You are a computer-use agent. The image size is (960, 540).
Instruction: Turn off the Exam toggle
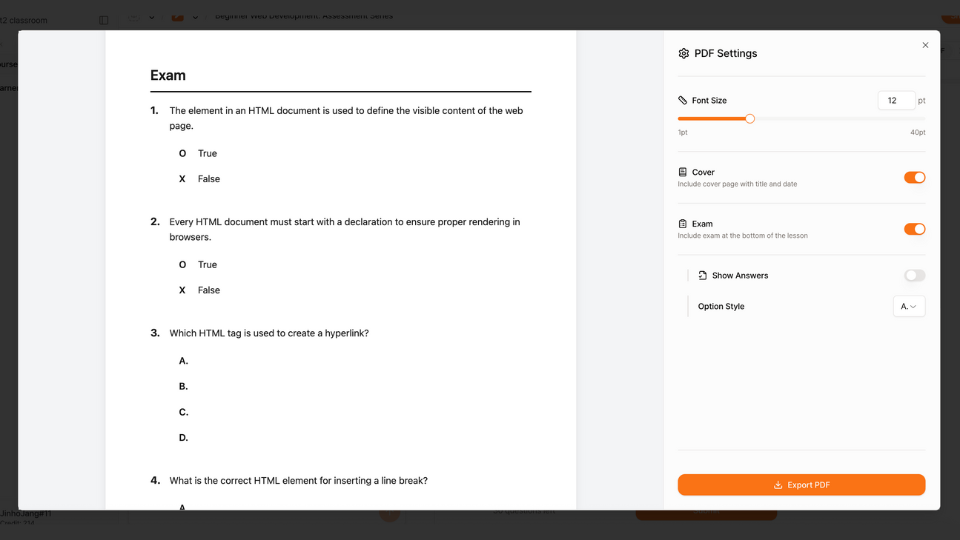click(914, 229)
